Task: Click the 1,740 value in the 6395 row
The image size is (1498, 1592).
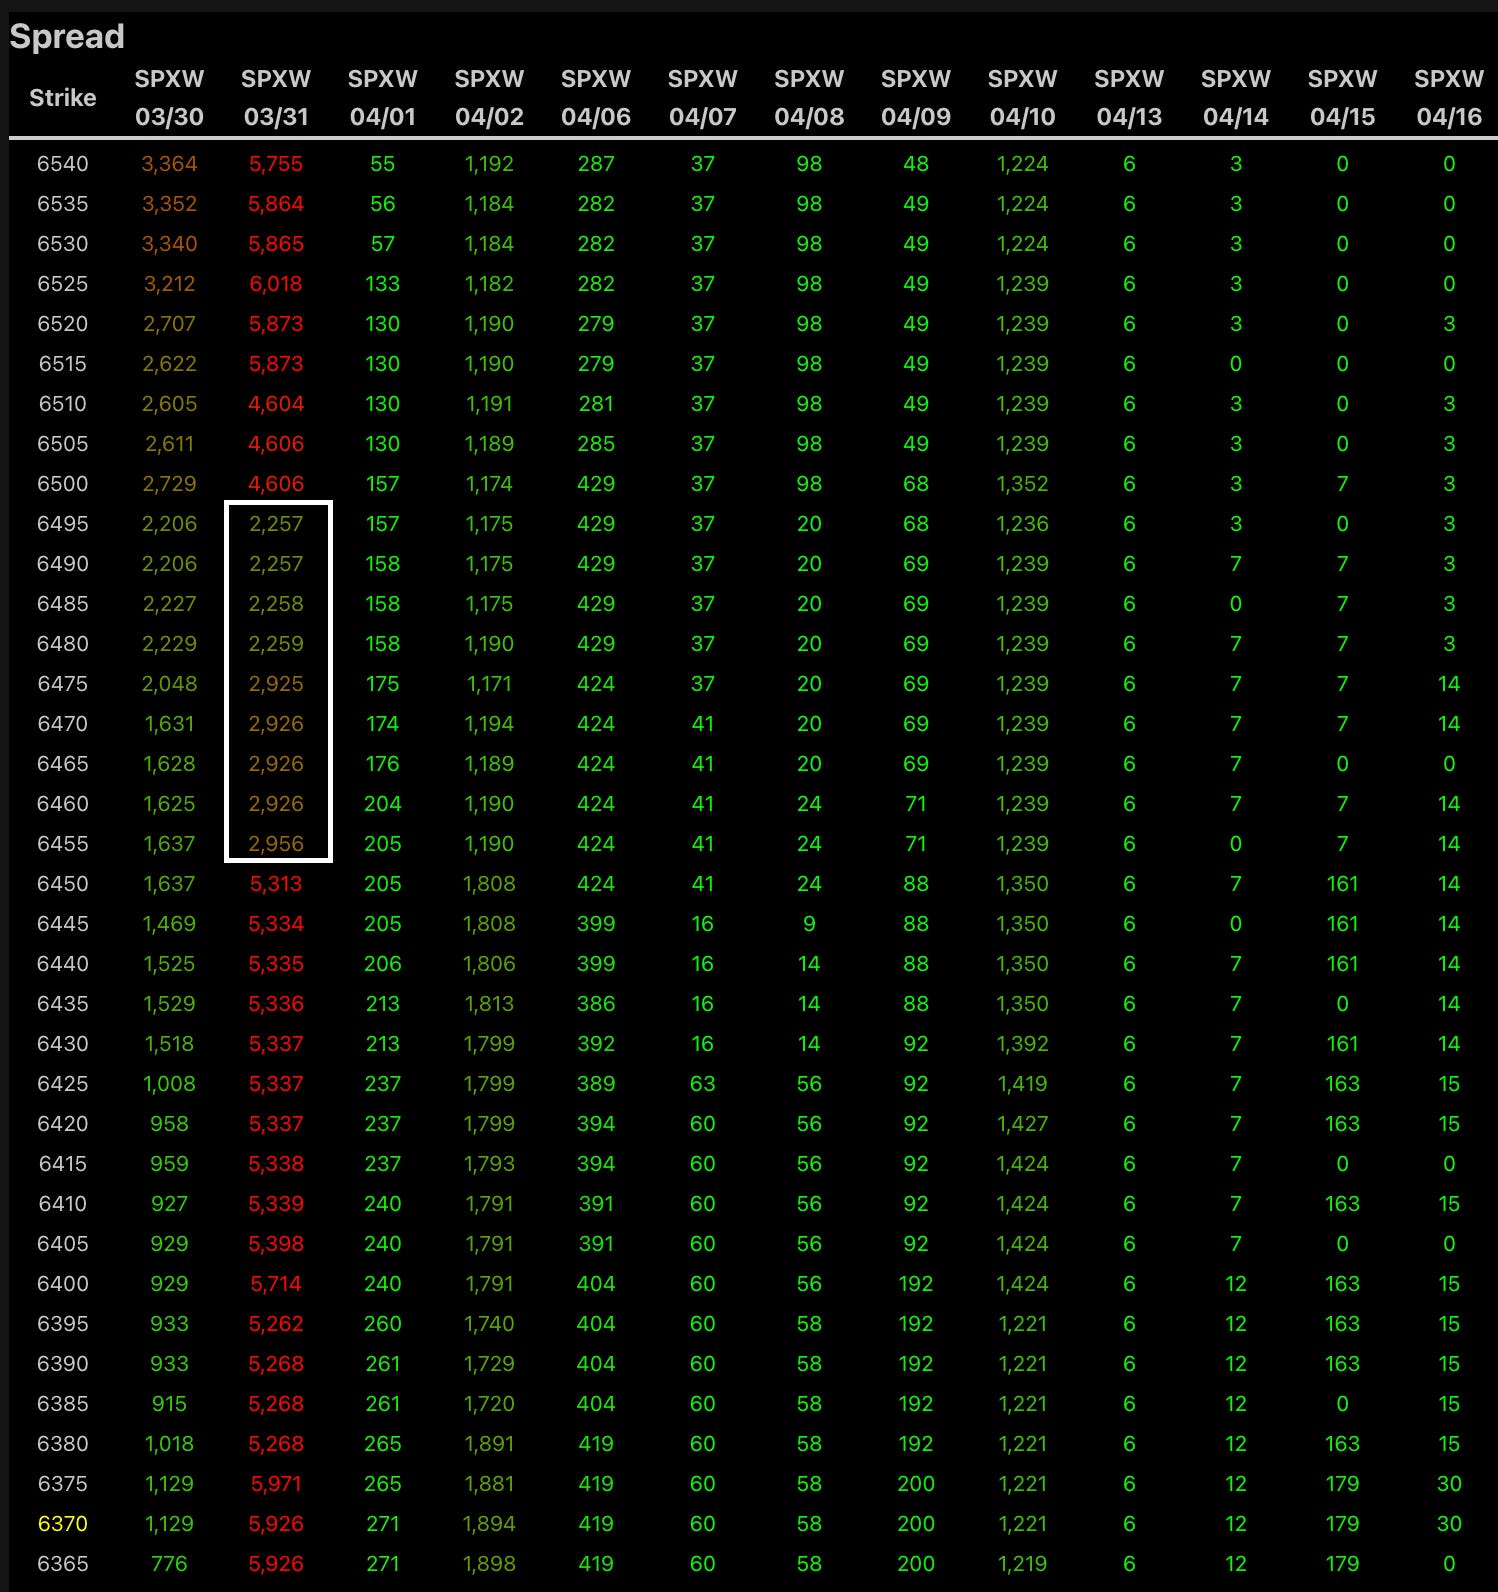Action: (489, 1324)
